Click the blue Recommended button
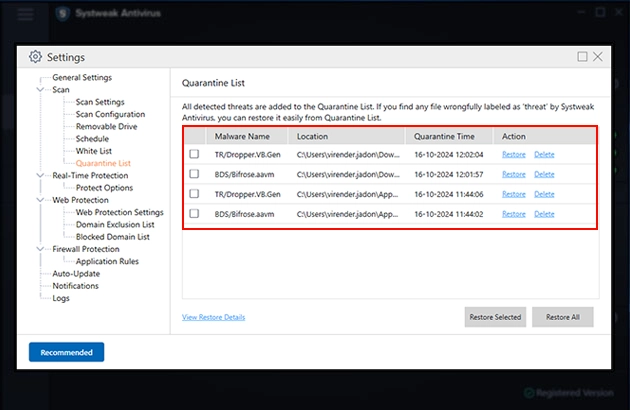The image size is (630, 410). point(66,352)
